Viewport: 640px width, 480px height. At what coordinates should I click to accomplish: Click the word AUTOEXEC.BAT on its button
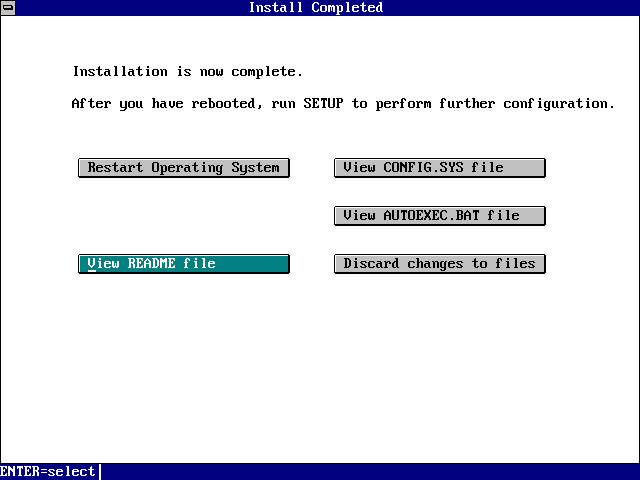(431, 216)
